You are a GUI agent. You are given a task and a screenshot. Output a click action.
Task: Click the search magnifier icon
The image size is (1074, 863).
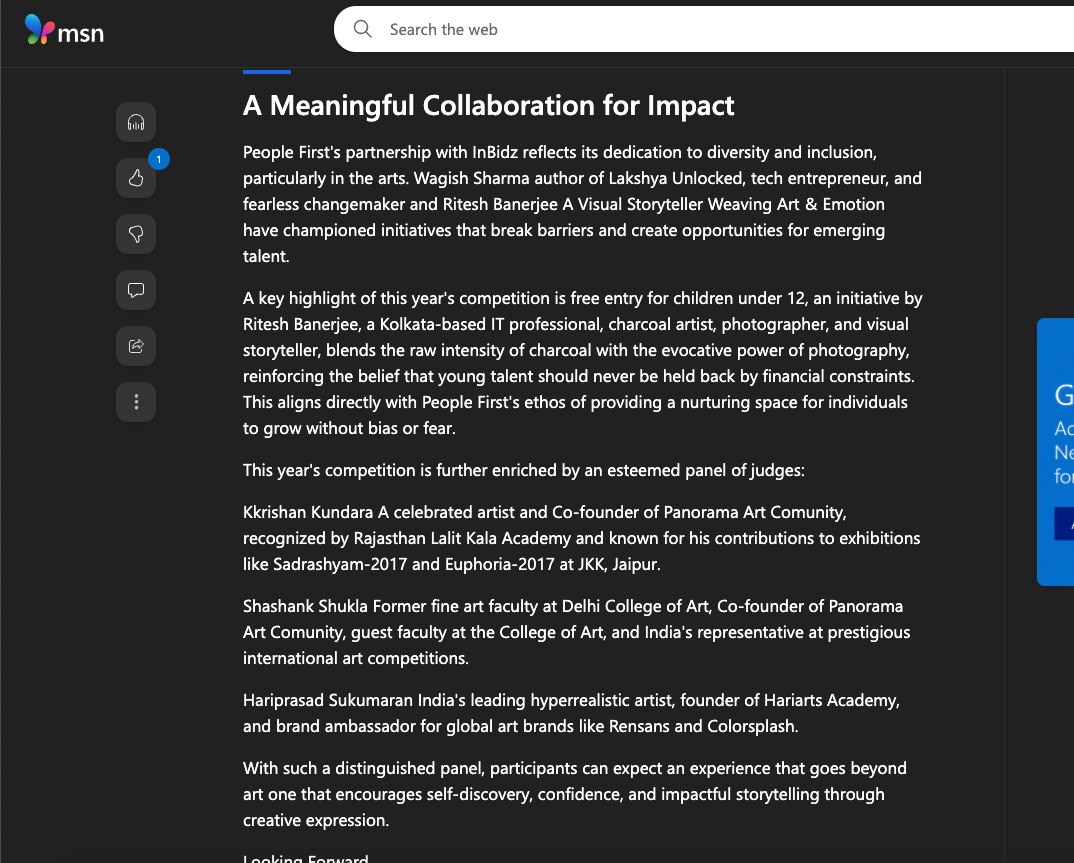(363, 29)
